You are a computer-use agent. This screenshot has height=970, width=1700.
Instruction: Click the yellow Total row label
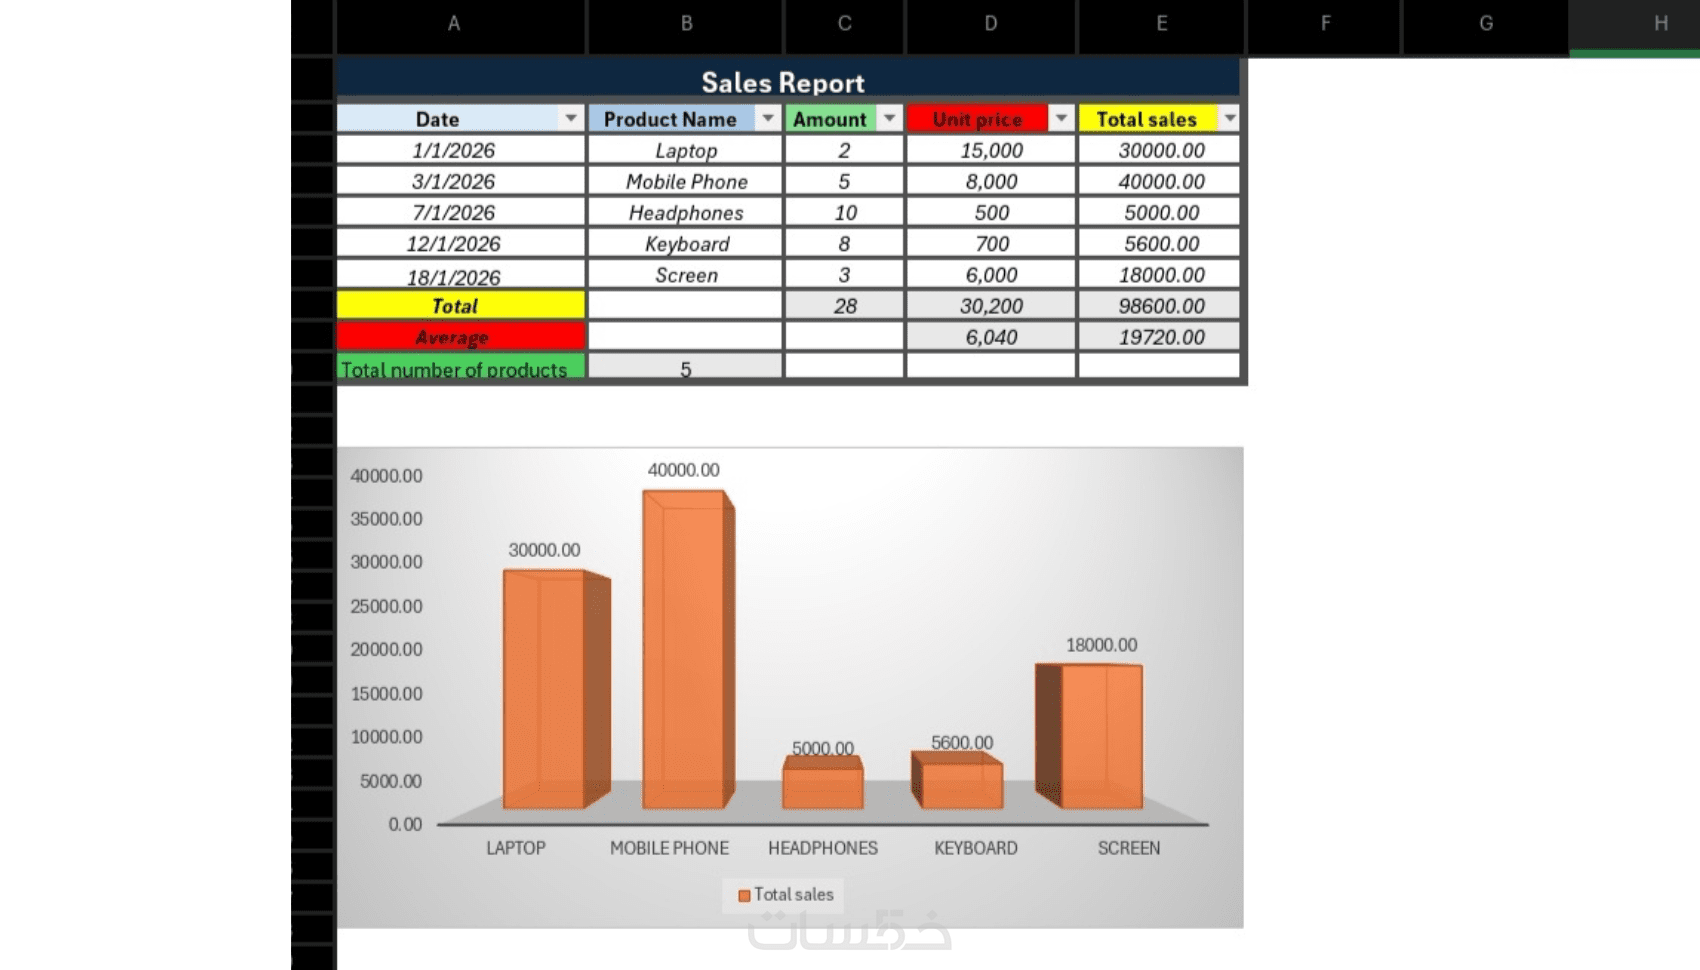(x=460, y=305)
